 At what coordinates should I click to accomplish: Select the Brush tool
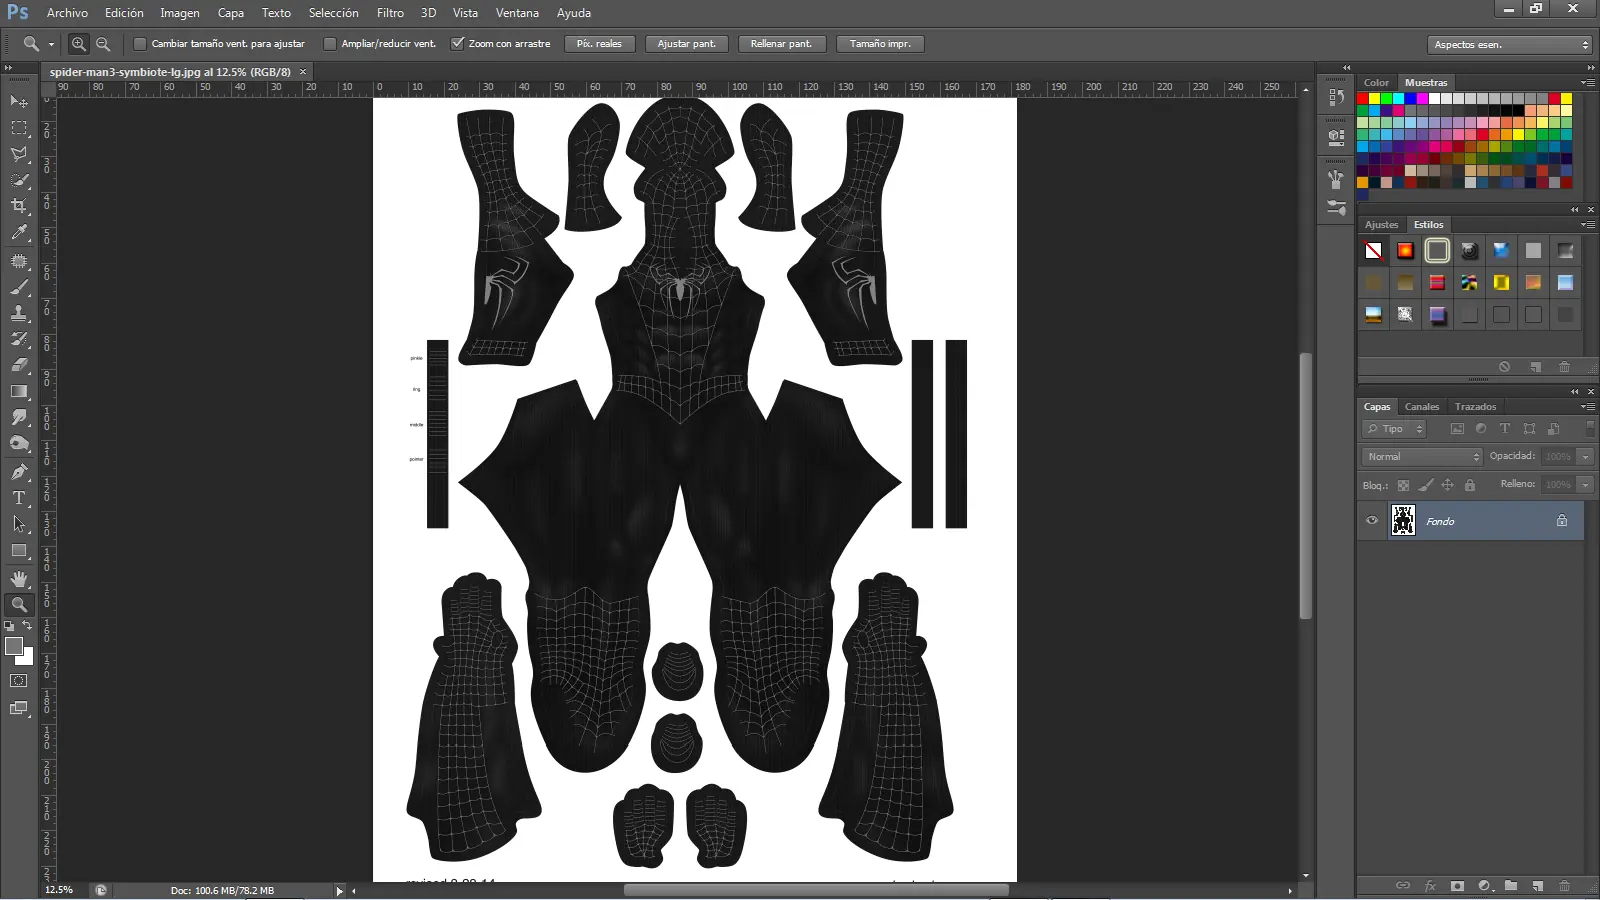19,287
